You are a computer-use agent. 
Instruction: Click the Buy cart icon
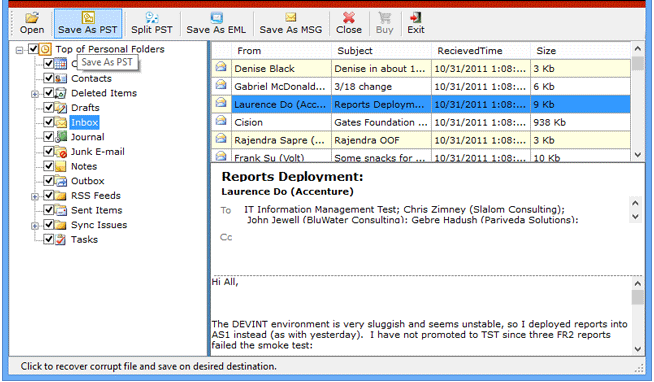(385, 18)
